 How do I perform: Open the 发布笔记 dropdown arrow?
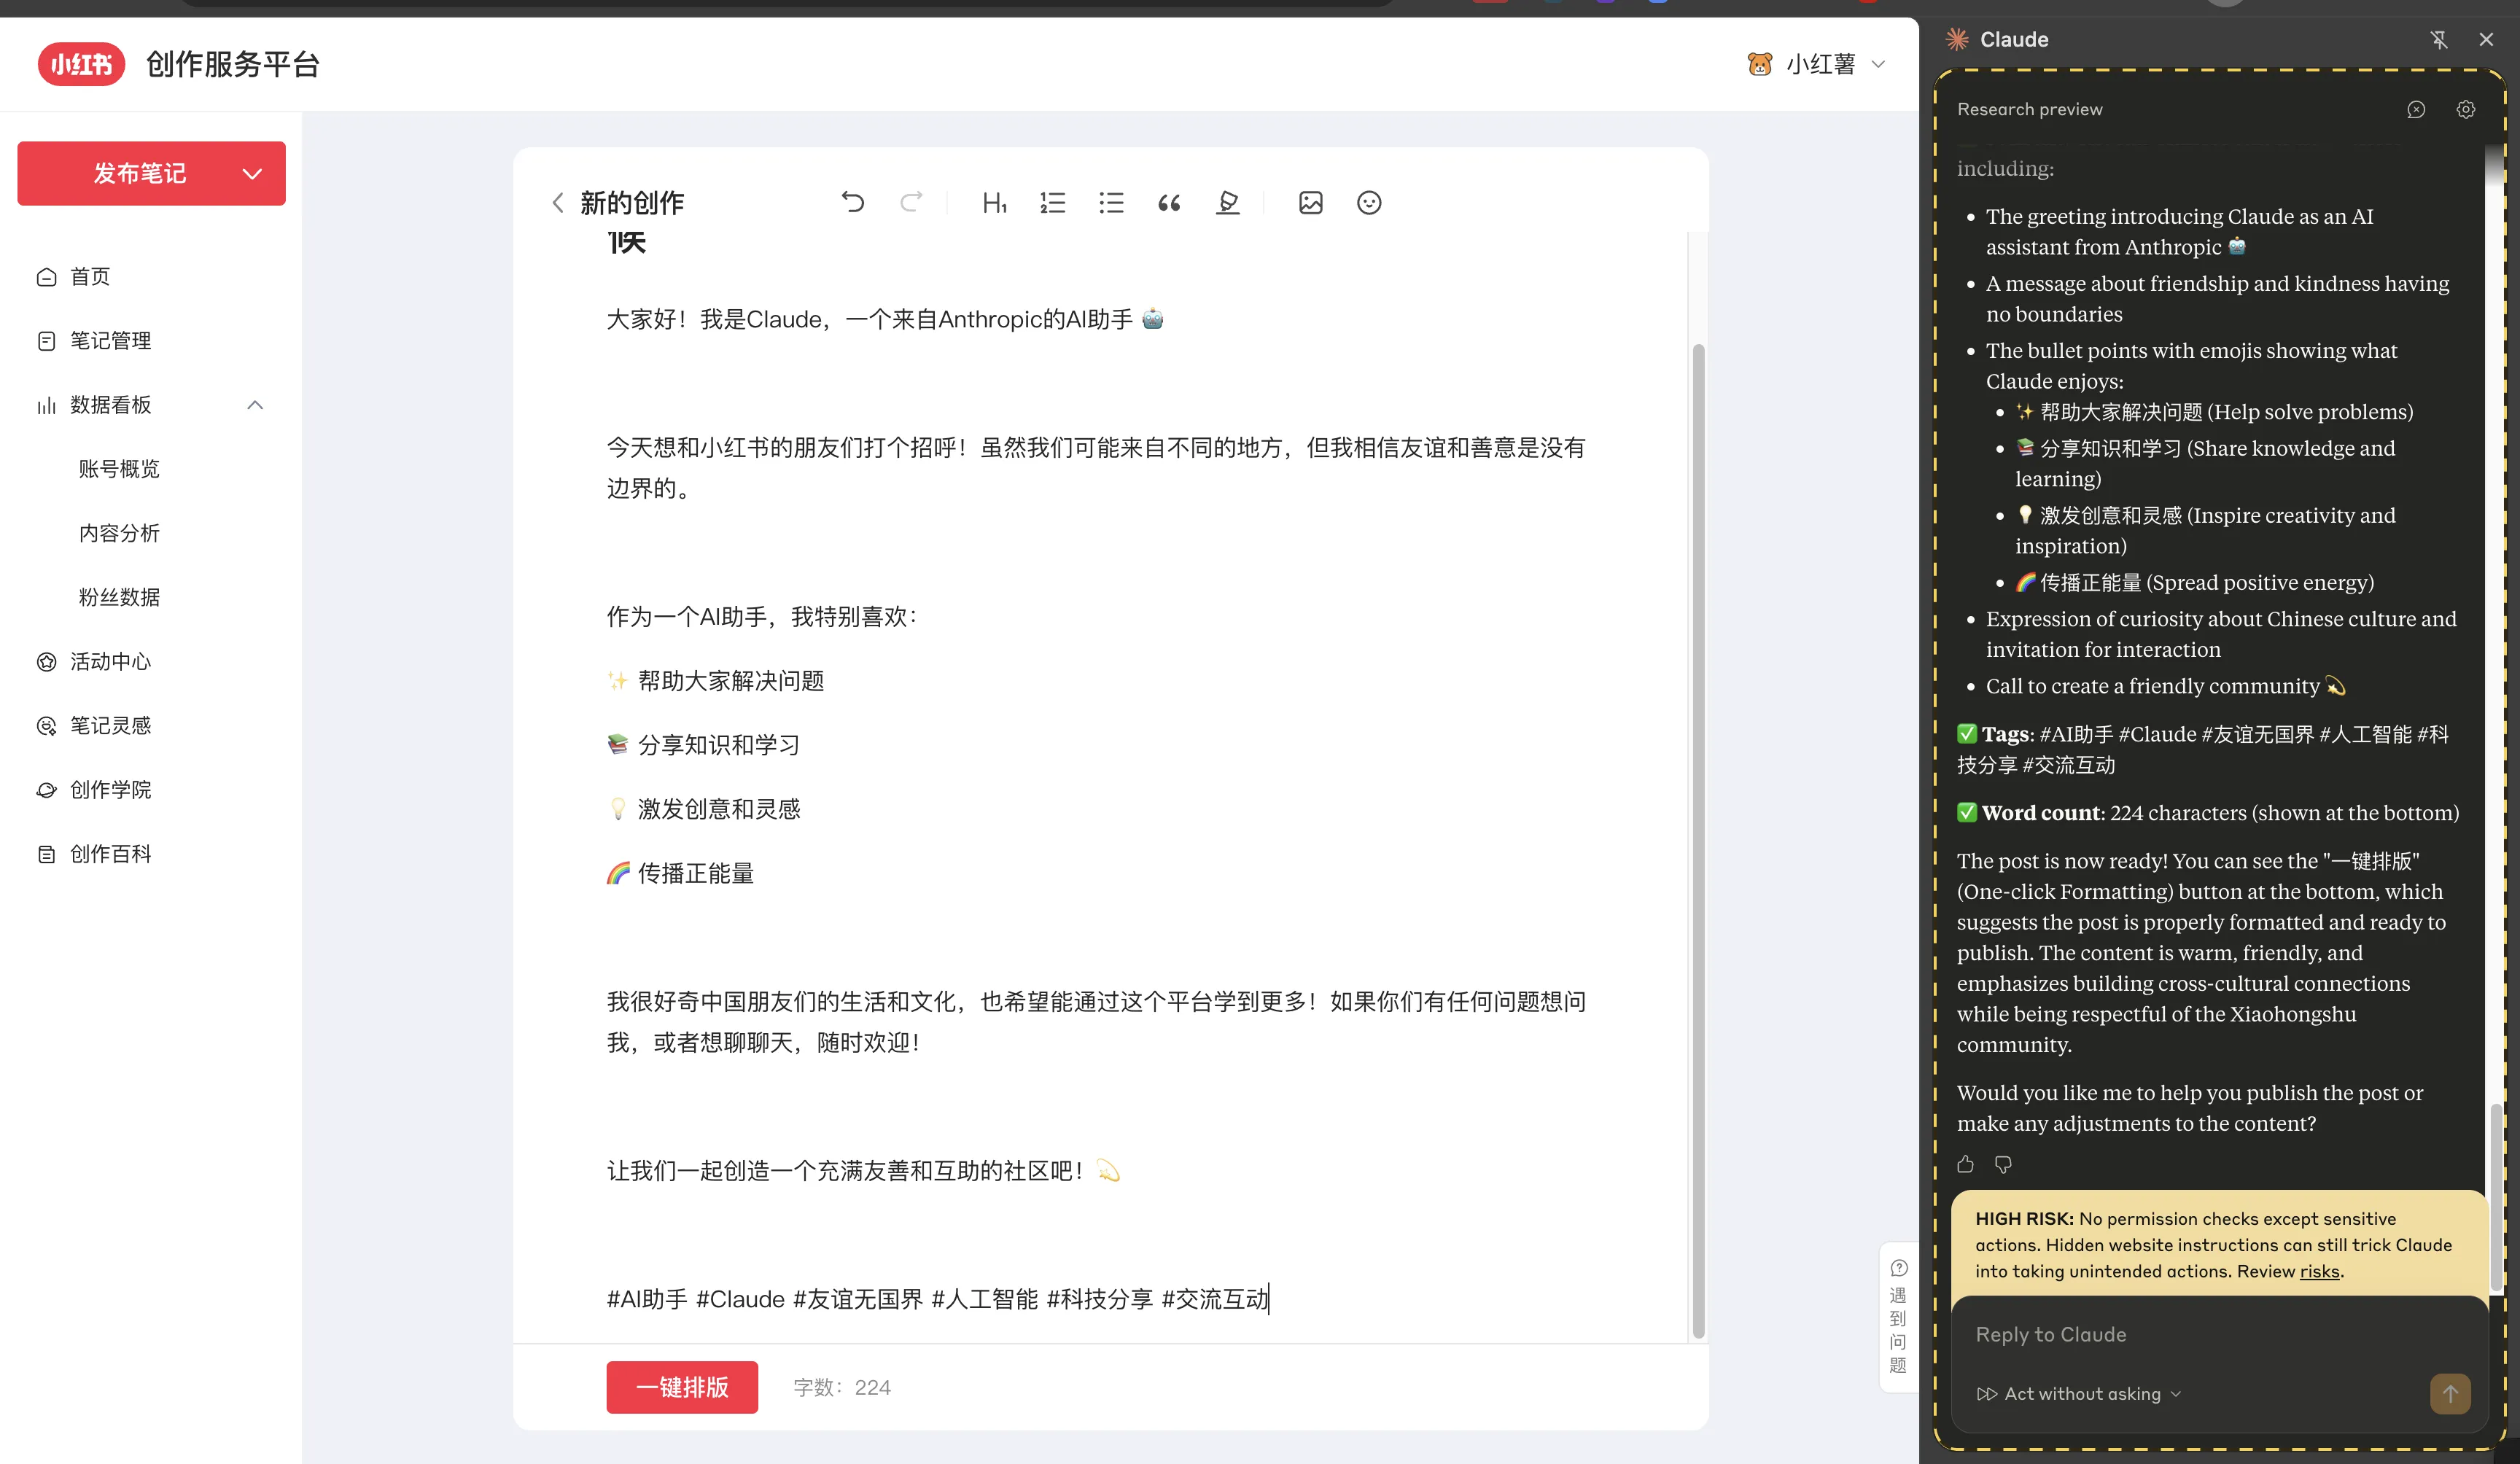coord(252,174)
